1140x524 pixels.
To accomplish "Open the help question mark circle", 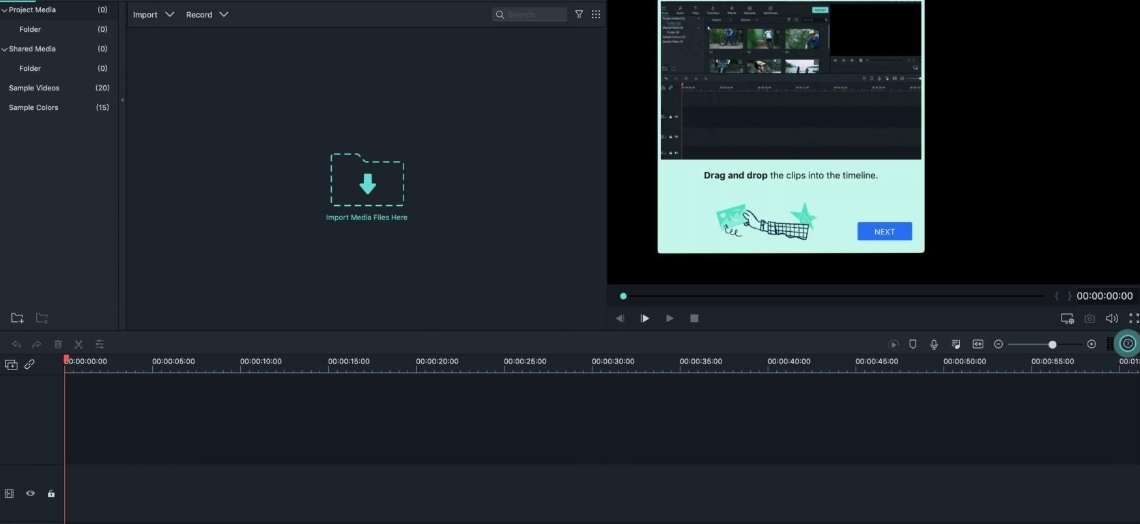I will coord(1128,344).
